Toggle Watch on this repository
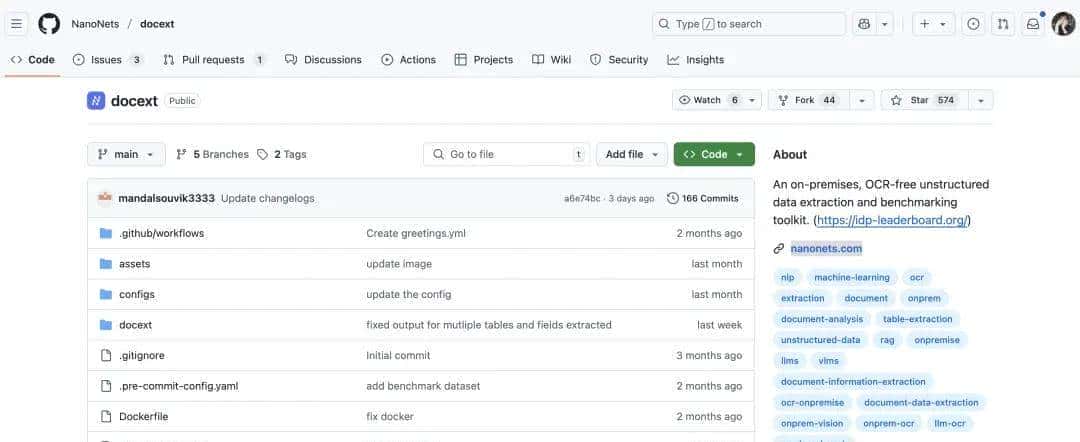The width and height of the screenshot is (1080, 442). tap(708, 100)
